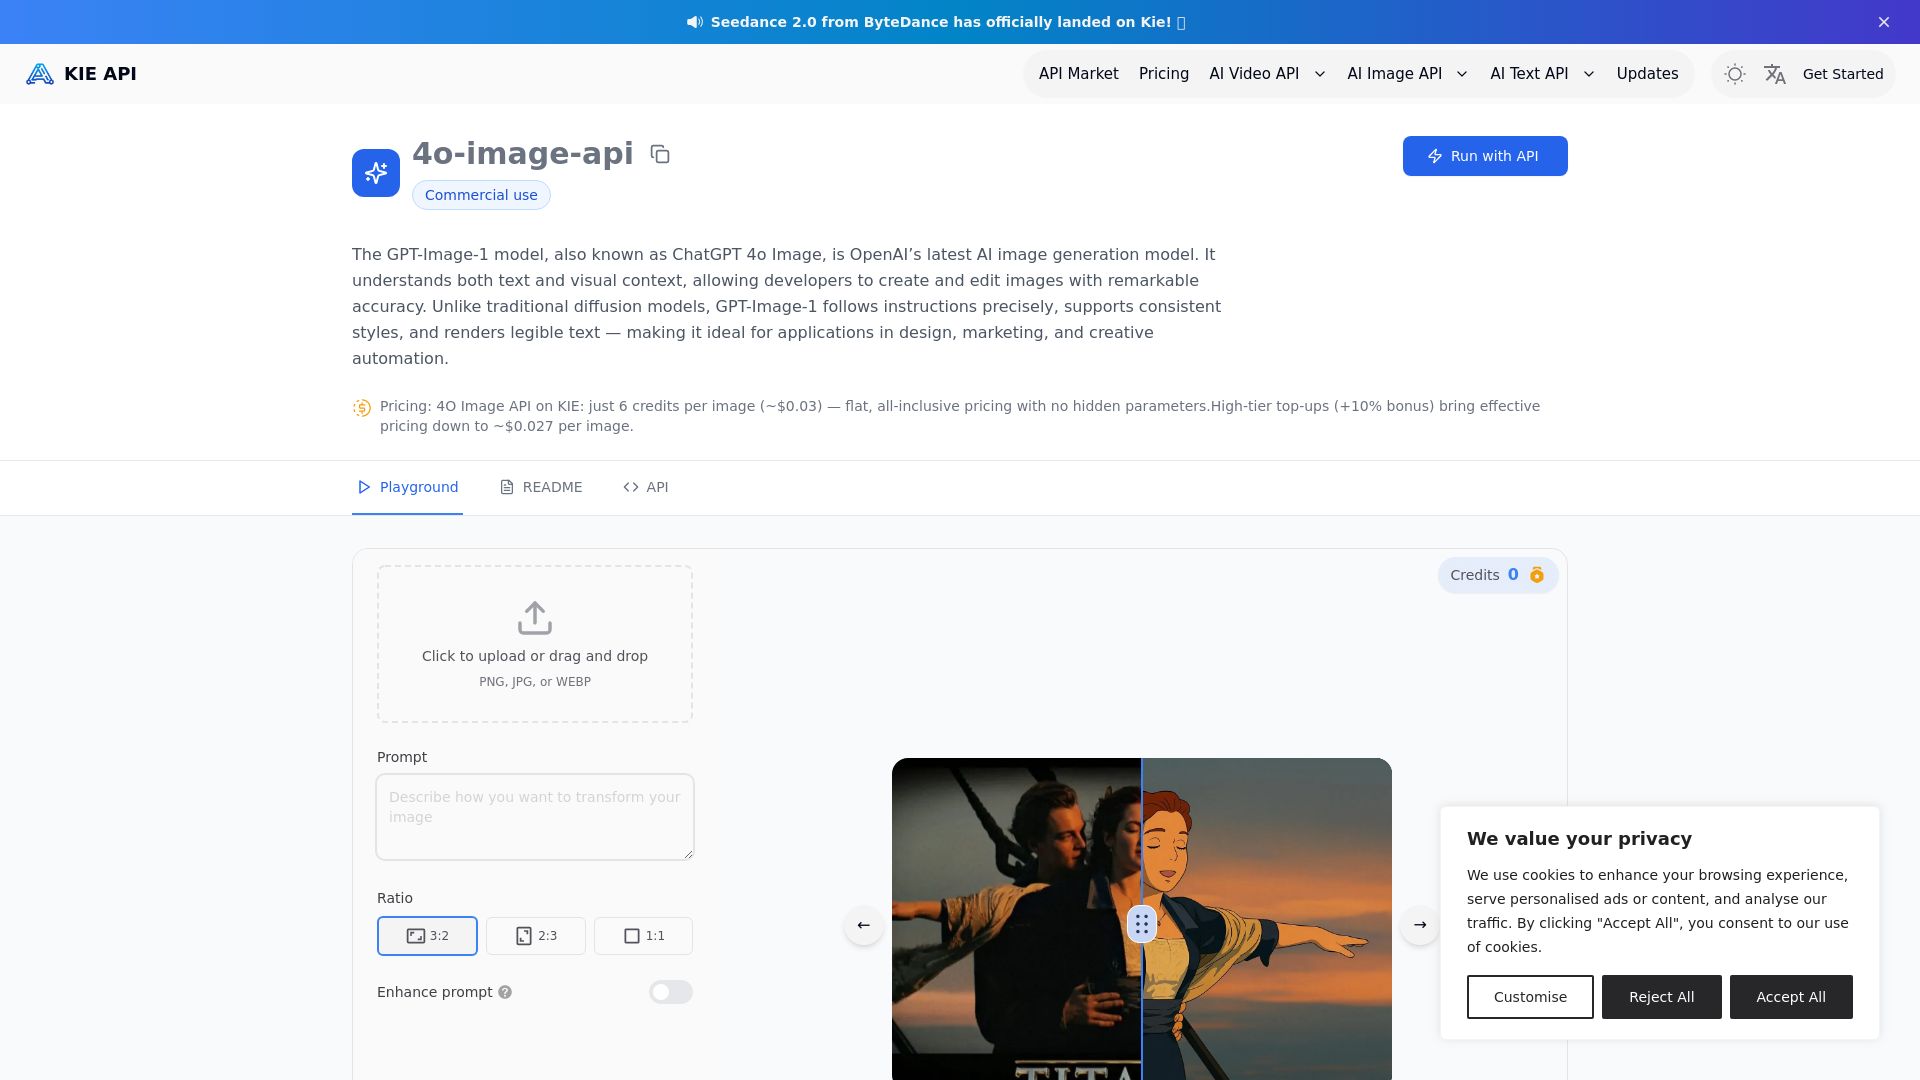1920x1080 pixels.
Task: Click the Titanic example comparison image
Action: tap(1142, 919)
